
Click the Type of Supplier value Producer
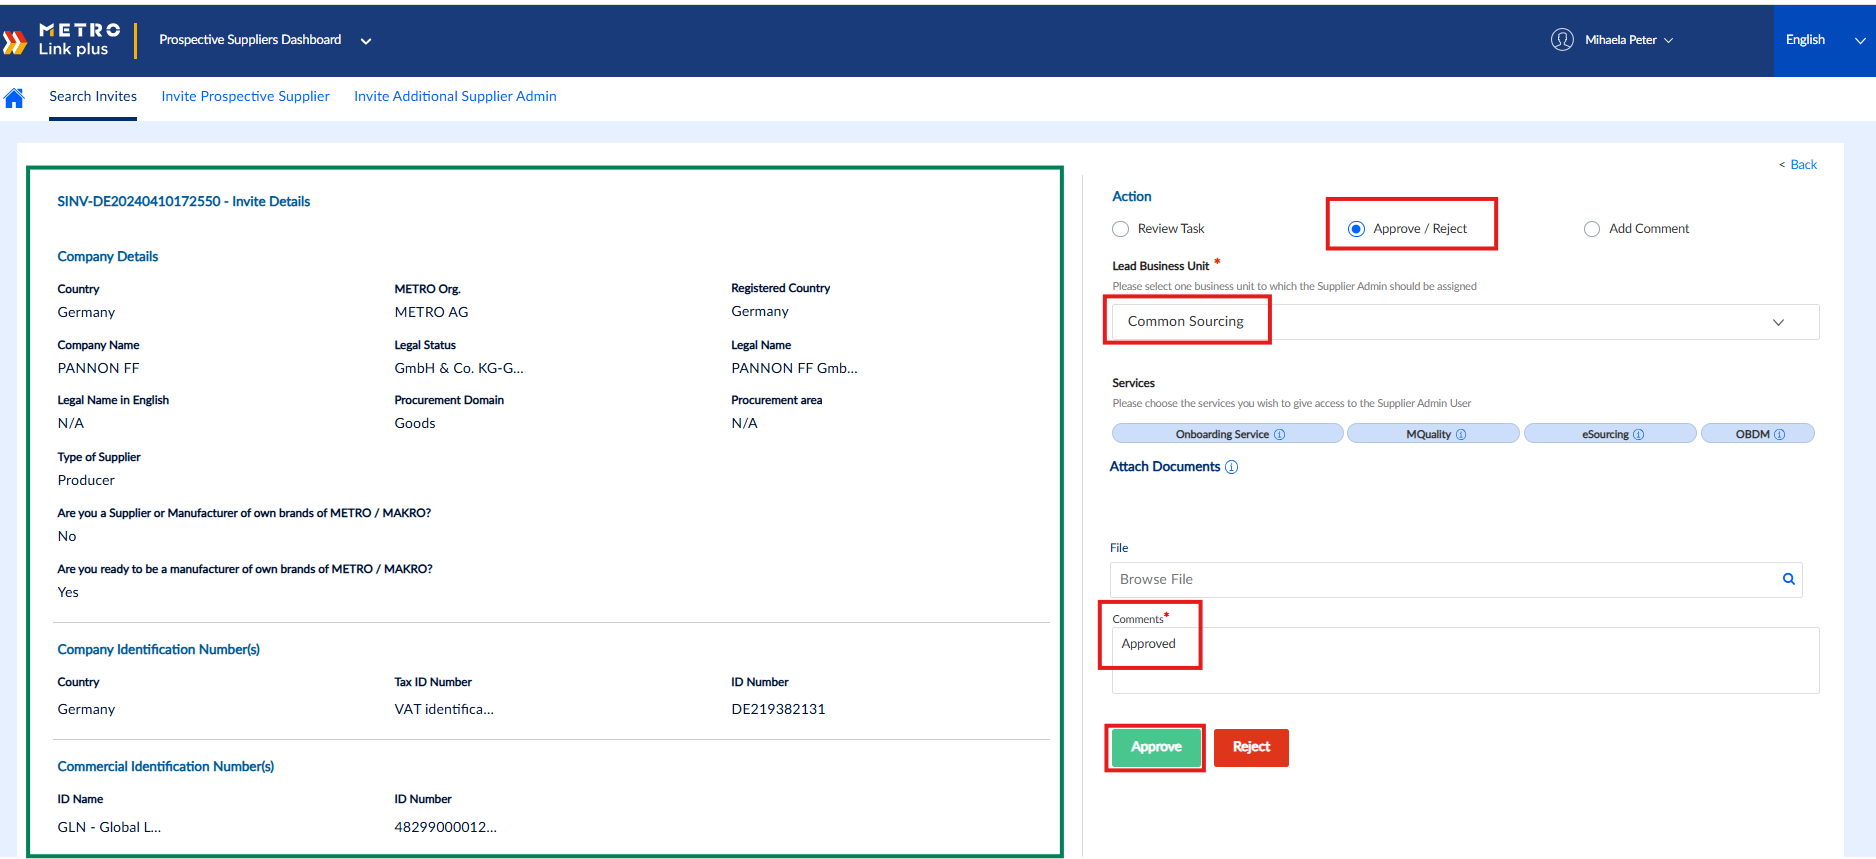point(86,480)
